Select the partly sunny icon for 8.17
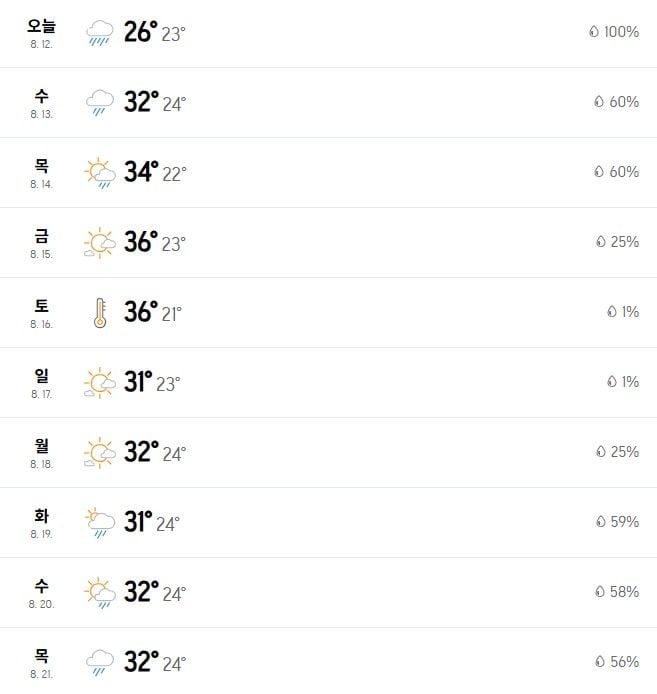The height and width of the screenshot is (694, 657). (x=100, y=382)
